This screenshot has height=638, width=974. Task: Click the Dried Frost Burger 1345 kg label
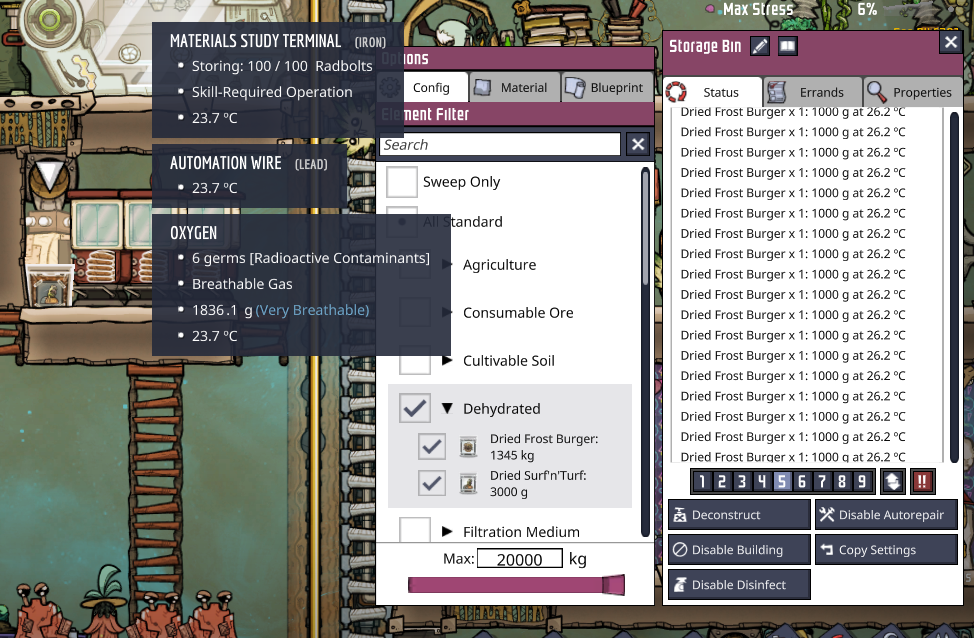pos(544,447)
